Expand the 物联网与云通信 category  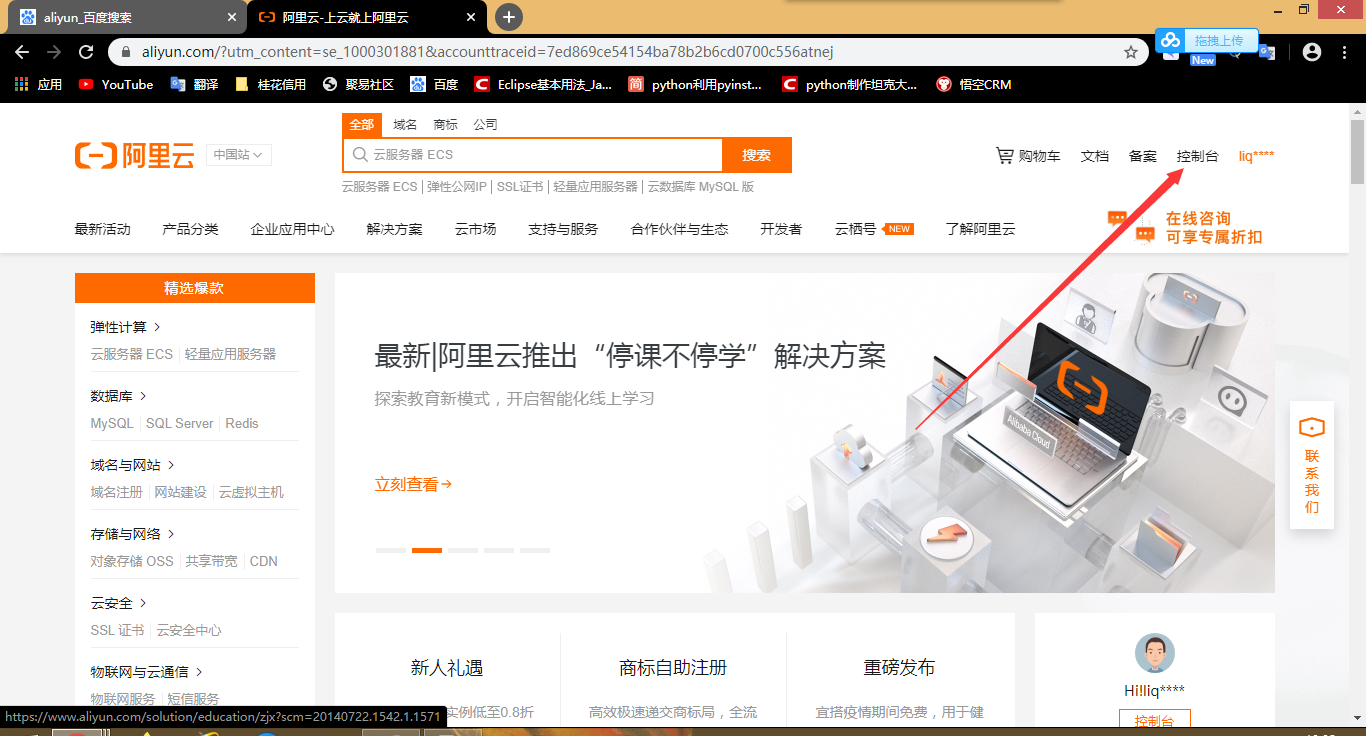(x=147, y=672)
